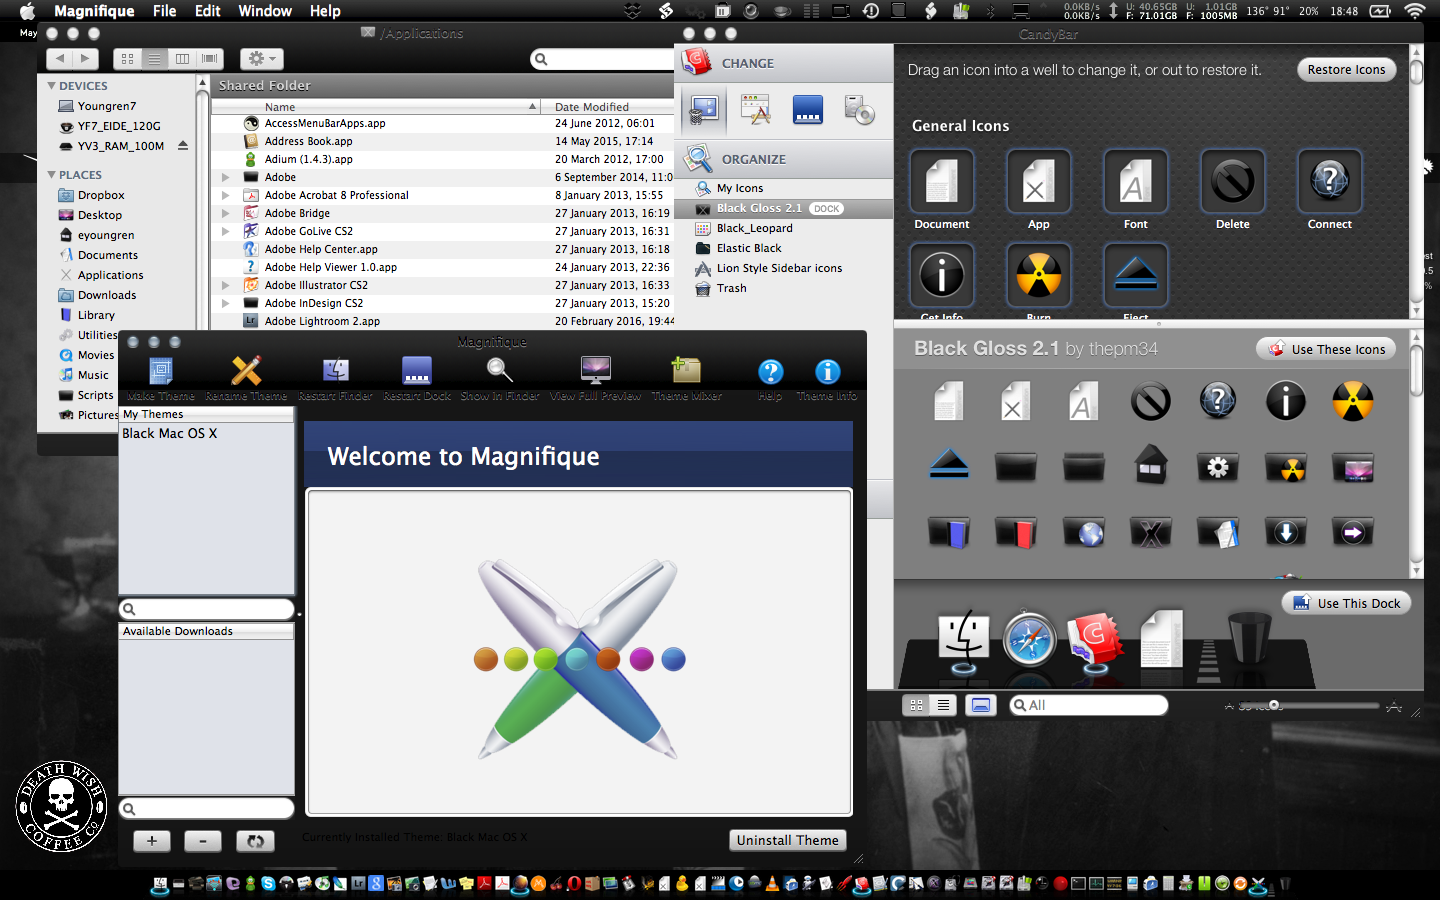Toggle the dock preview pane in CandyBar
Image resolution: width=1440 pixels, height=900 pixels.
(981, 705)
